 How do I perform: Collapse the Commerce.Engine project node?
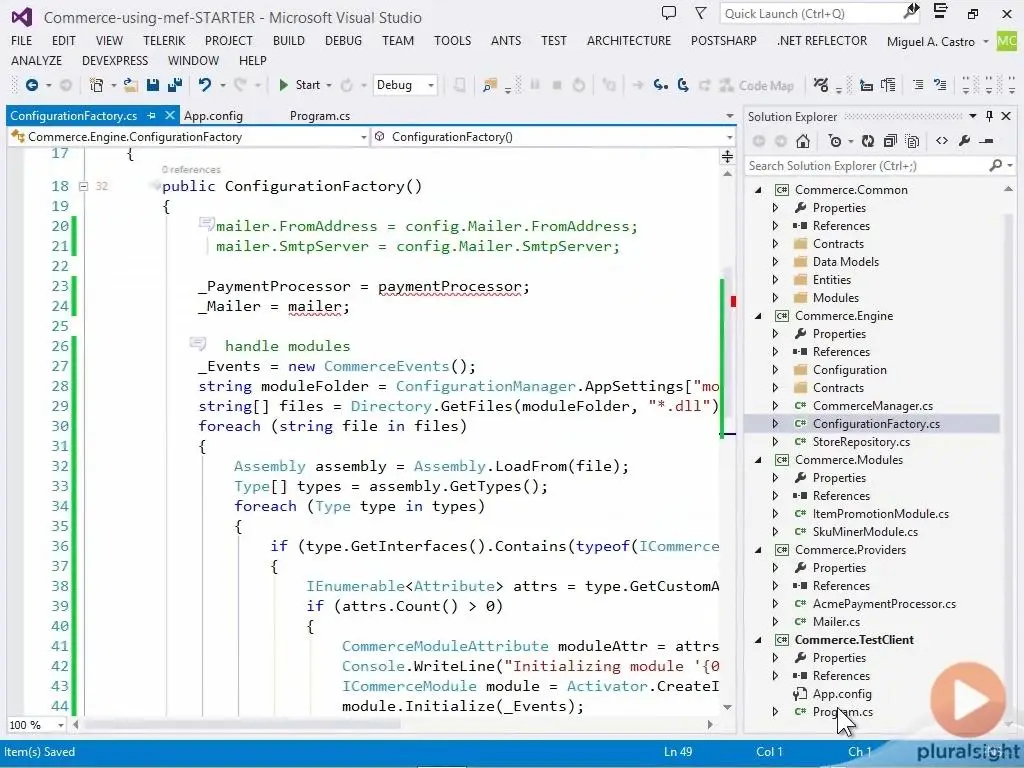pyautogui.click(x=758, y=316)
